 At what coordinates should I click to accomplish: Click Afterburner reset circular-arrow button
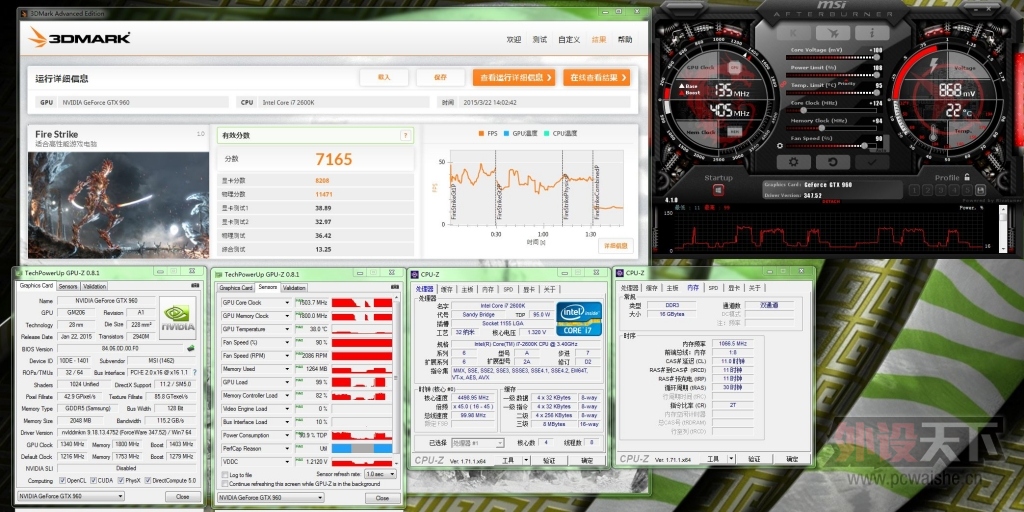[x=833, y=161]
